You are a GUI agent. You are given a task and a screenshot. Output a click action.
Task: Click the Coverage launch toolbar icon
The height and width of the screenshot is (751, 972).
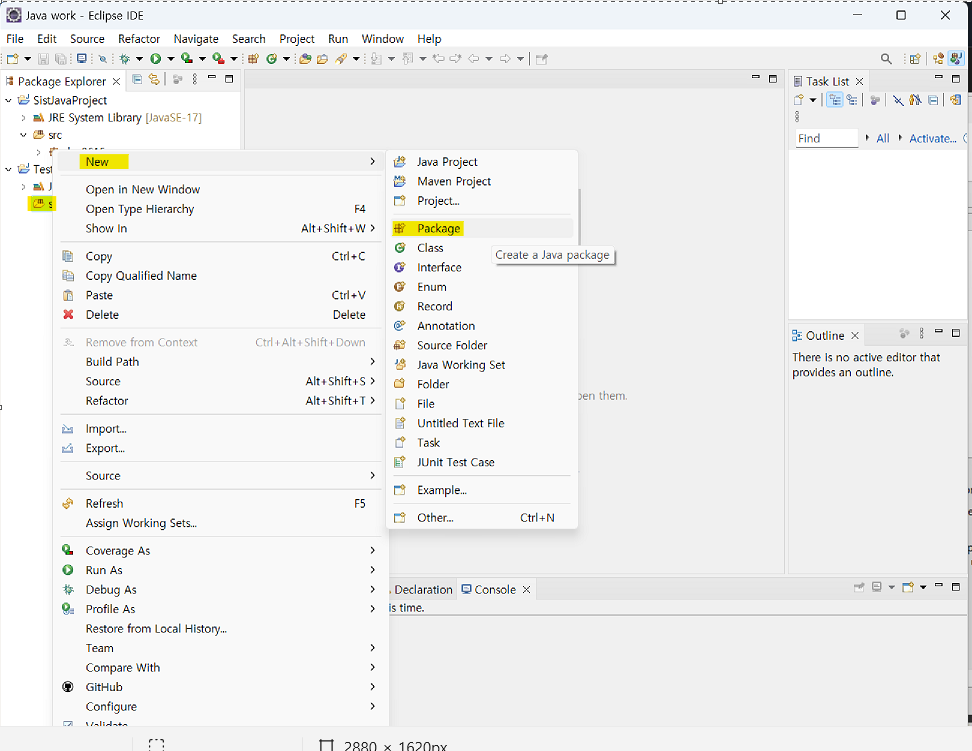[187, 59]
